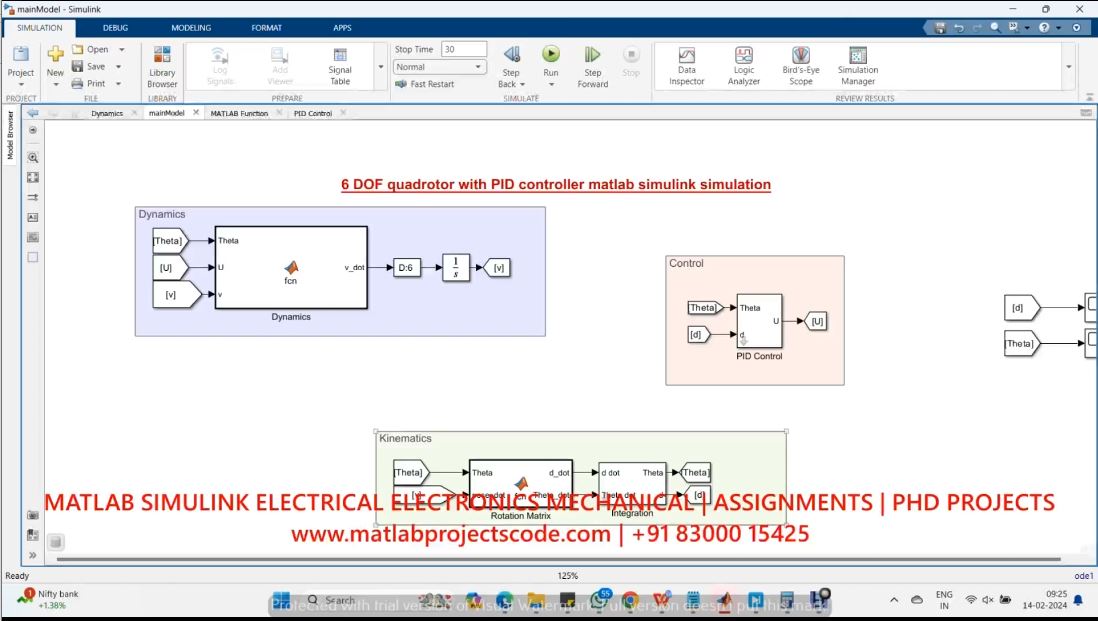The height and width of the screenshot is (621, 1098).
Task: Click the Signal Table icon
Action: click(x=340, y=66)
